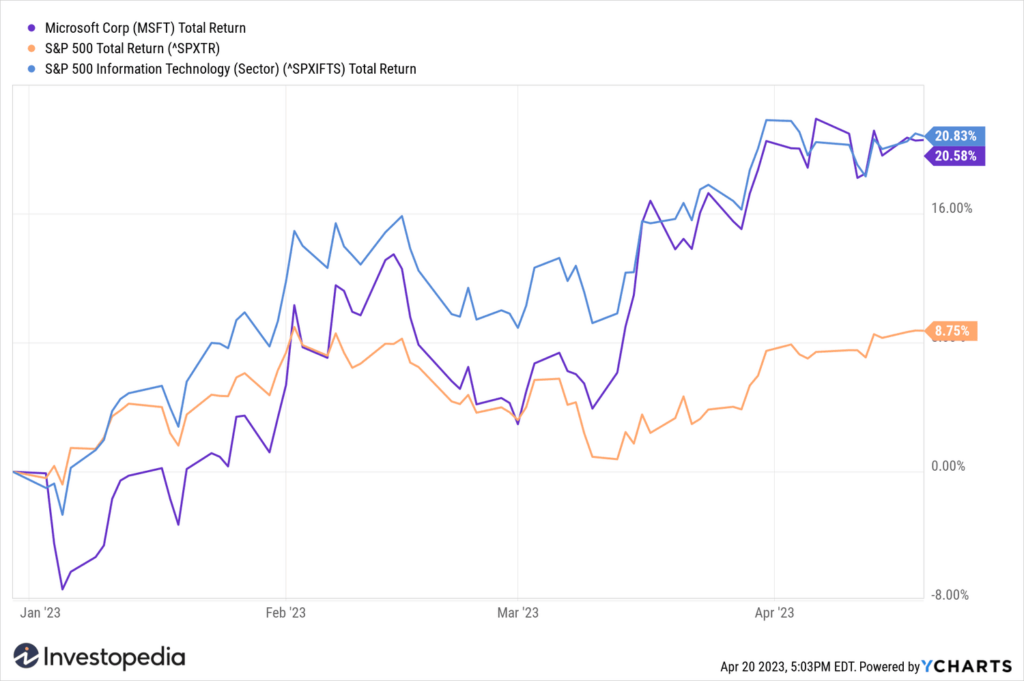
Task: Select the S&P 500 Total Return (^SPXTR) legend label
Action: point(132,48)
